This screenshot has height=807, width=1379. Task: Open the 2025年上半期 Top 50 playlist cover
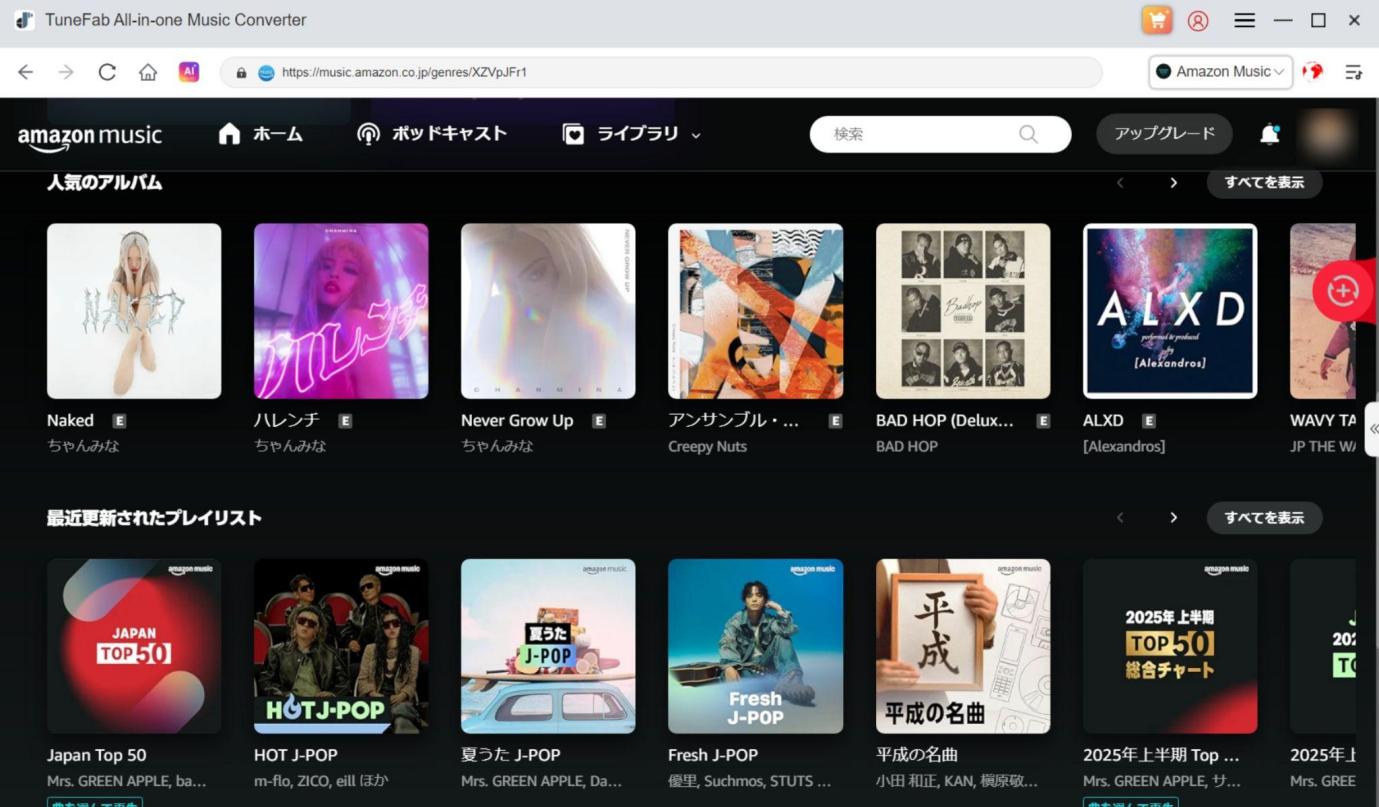tap(1170, 646)
